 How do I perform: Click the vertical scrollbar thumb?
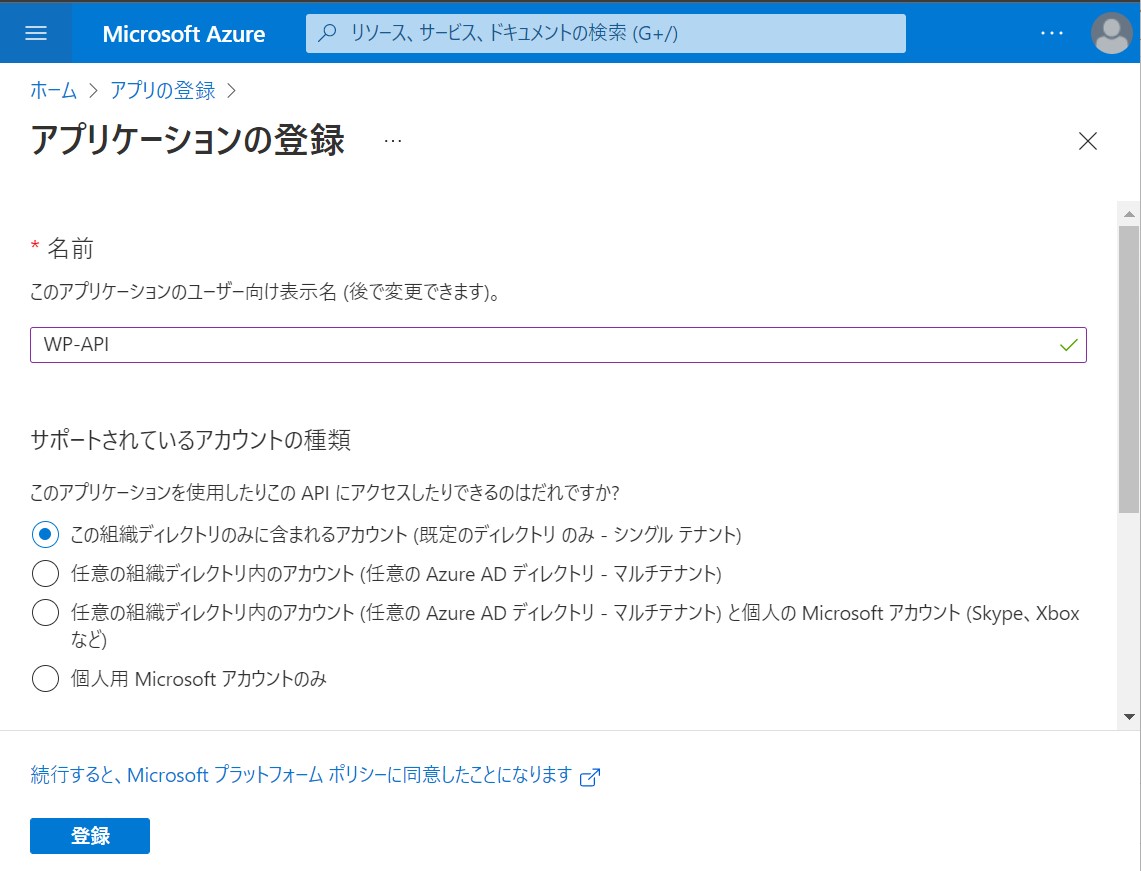(x=1129, y=369)
